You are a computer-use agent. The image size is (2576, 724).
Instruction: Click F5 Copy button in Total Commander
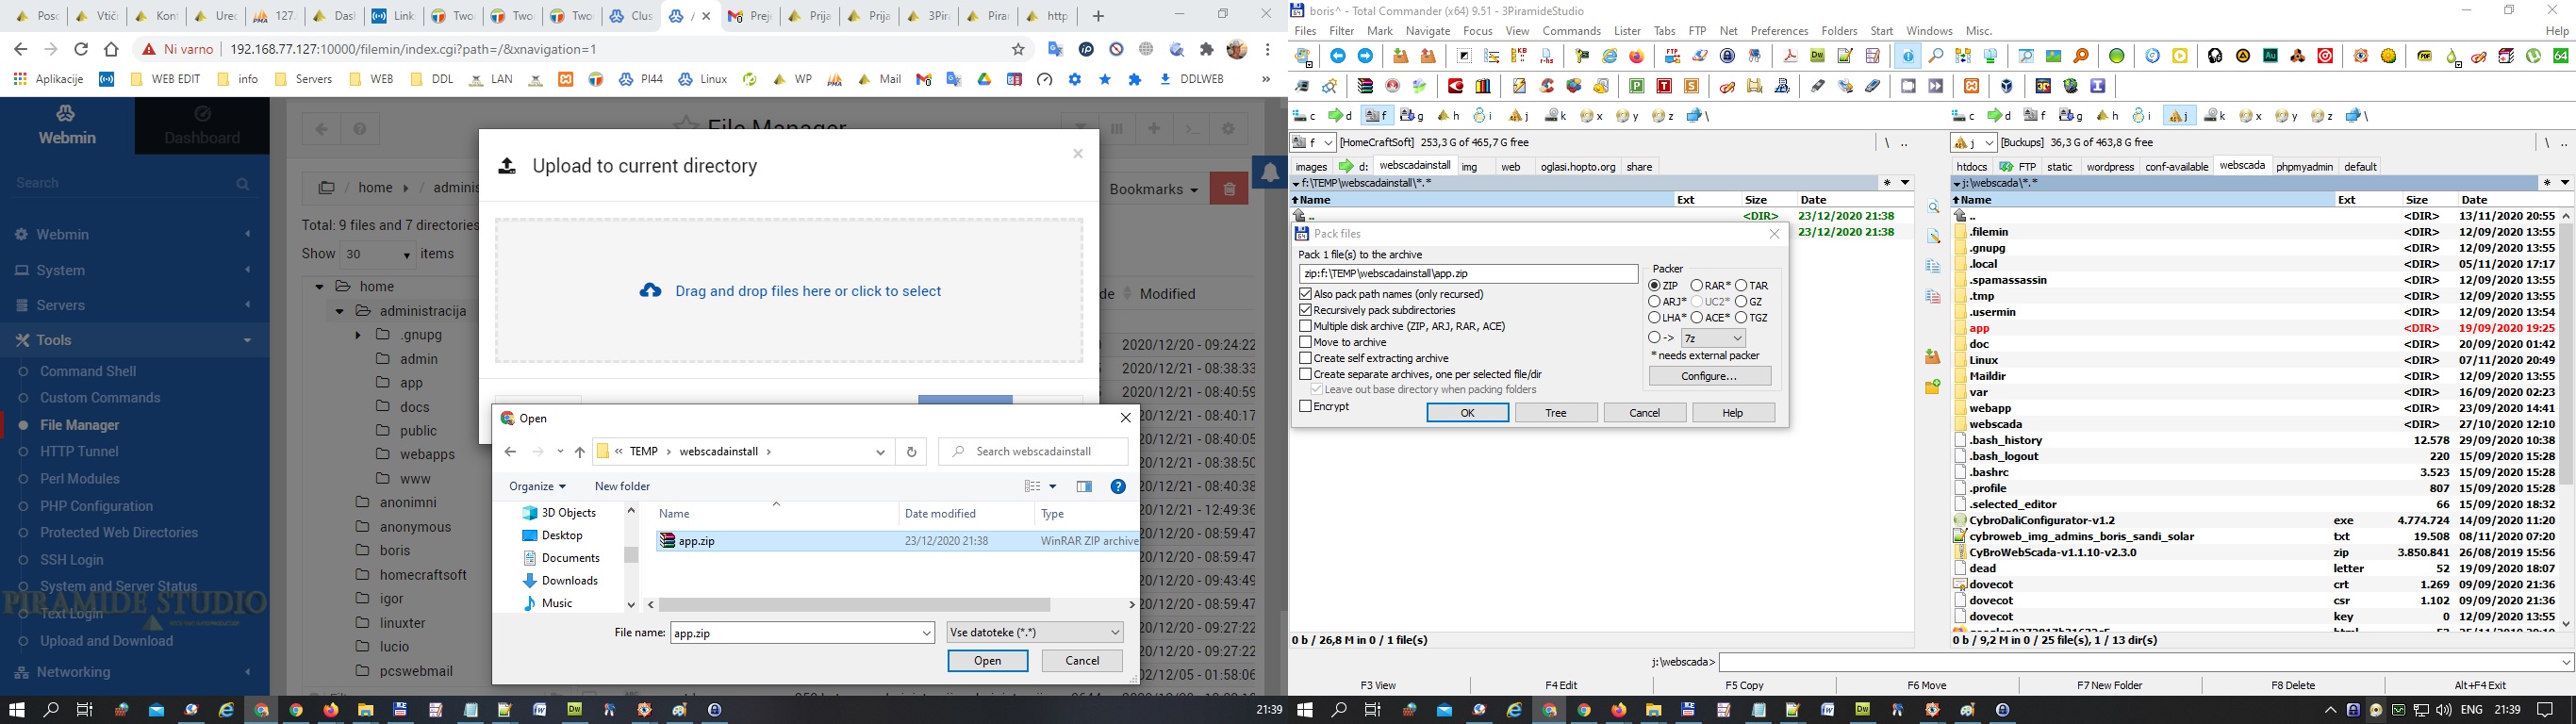click(x=1744, y=685)
